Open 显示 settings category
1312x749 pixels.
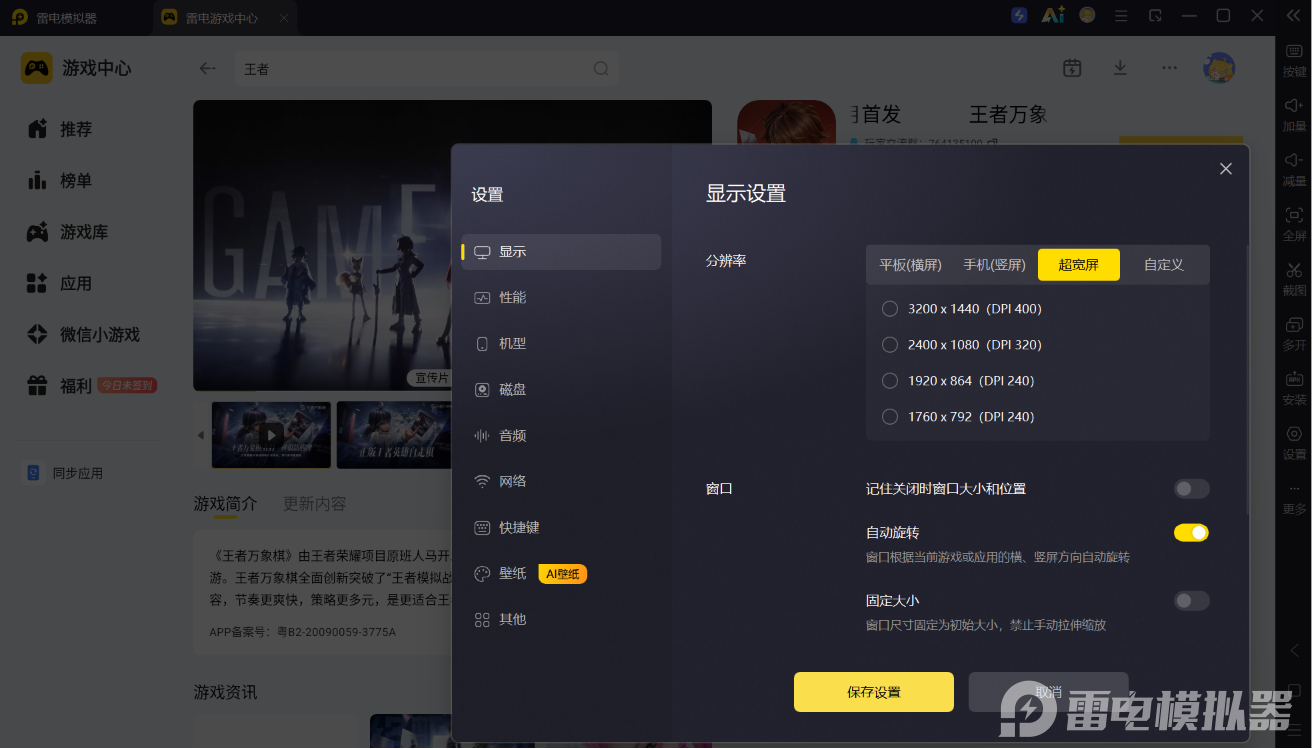click(x=561, y=252)
